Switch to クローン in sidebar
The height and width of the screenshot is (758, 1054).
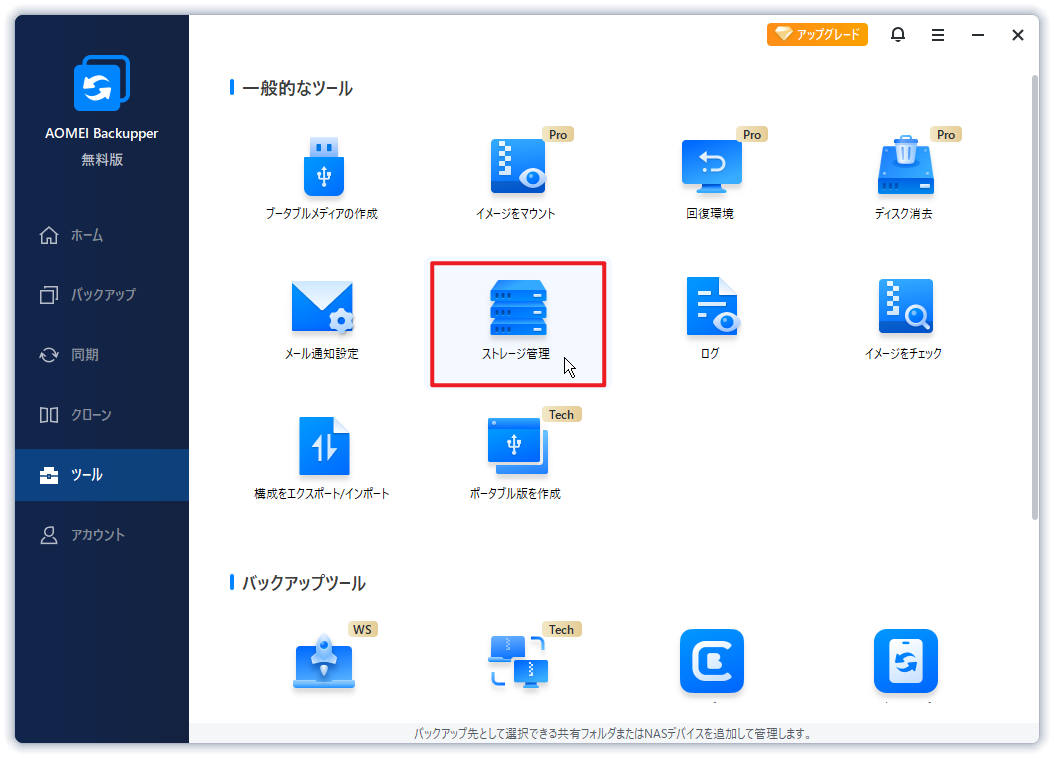[x=102, y=415]
